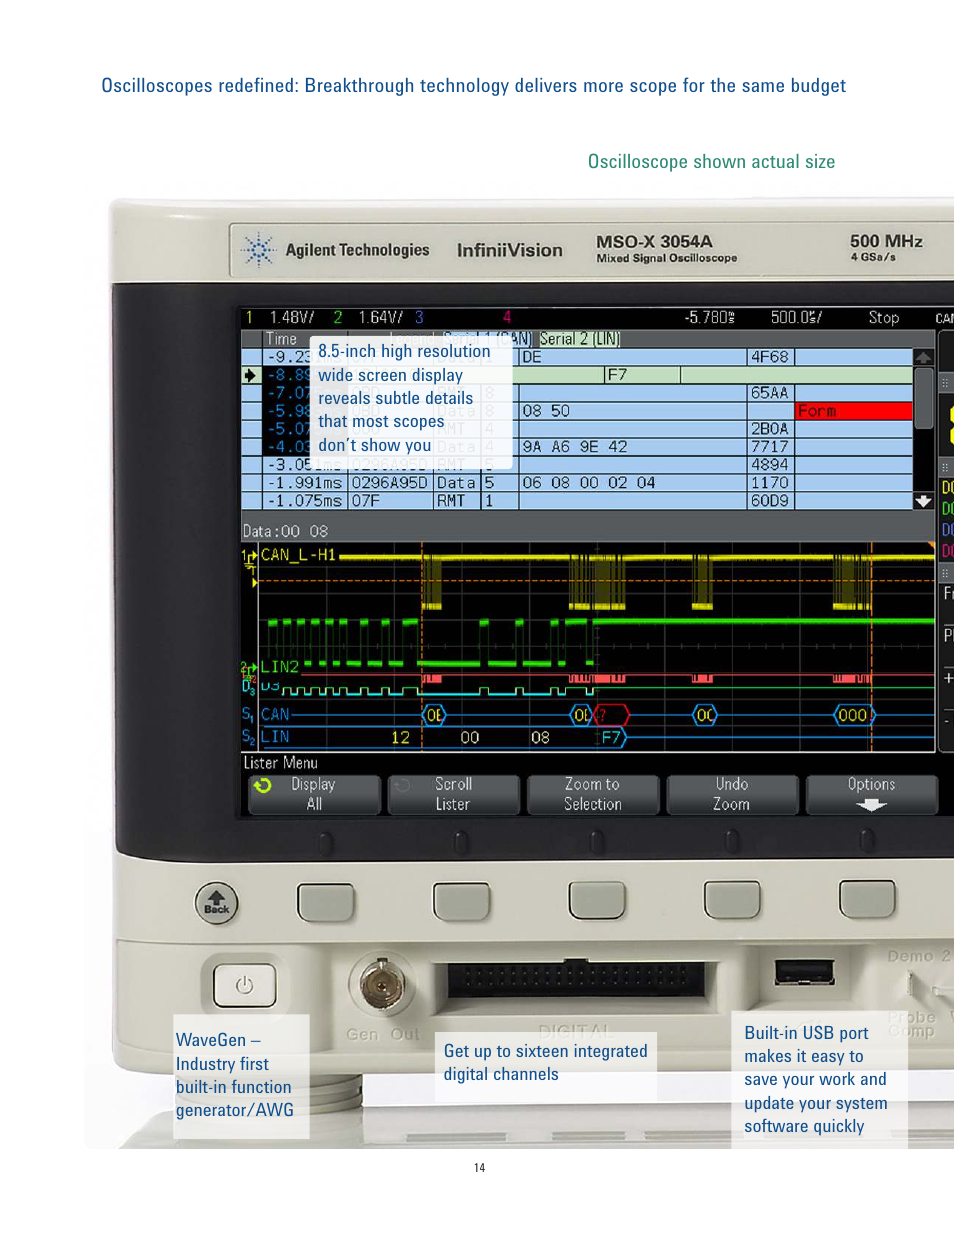Click the 2B0A cell in the lister
This screenshot has height=1235, width=954.
770,429
